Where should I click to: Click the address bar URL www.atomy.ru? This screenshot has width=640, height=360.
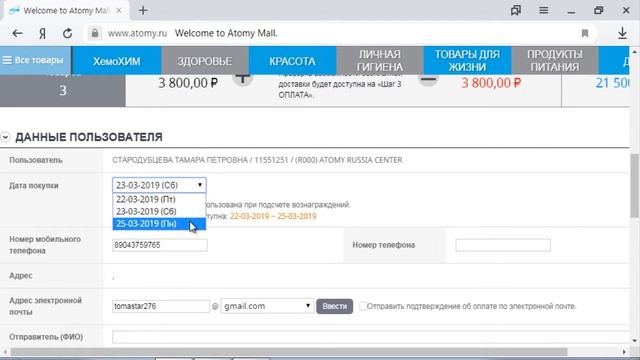138,33
